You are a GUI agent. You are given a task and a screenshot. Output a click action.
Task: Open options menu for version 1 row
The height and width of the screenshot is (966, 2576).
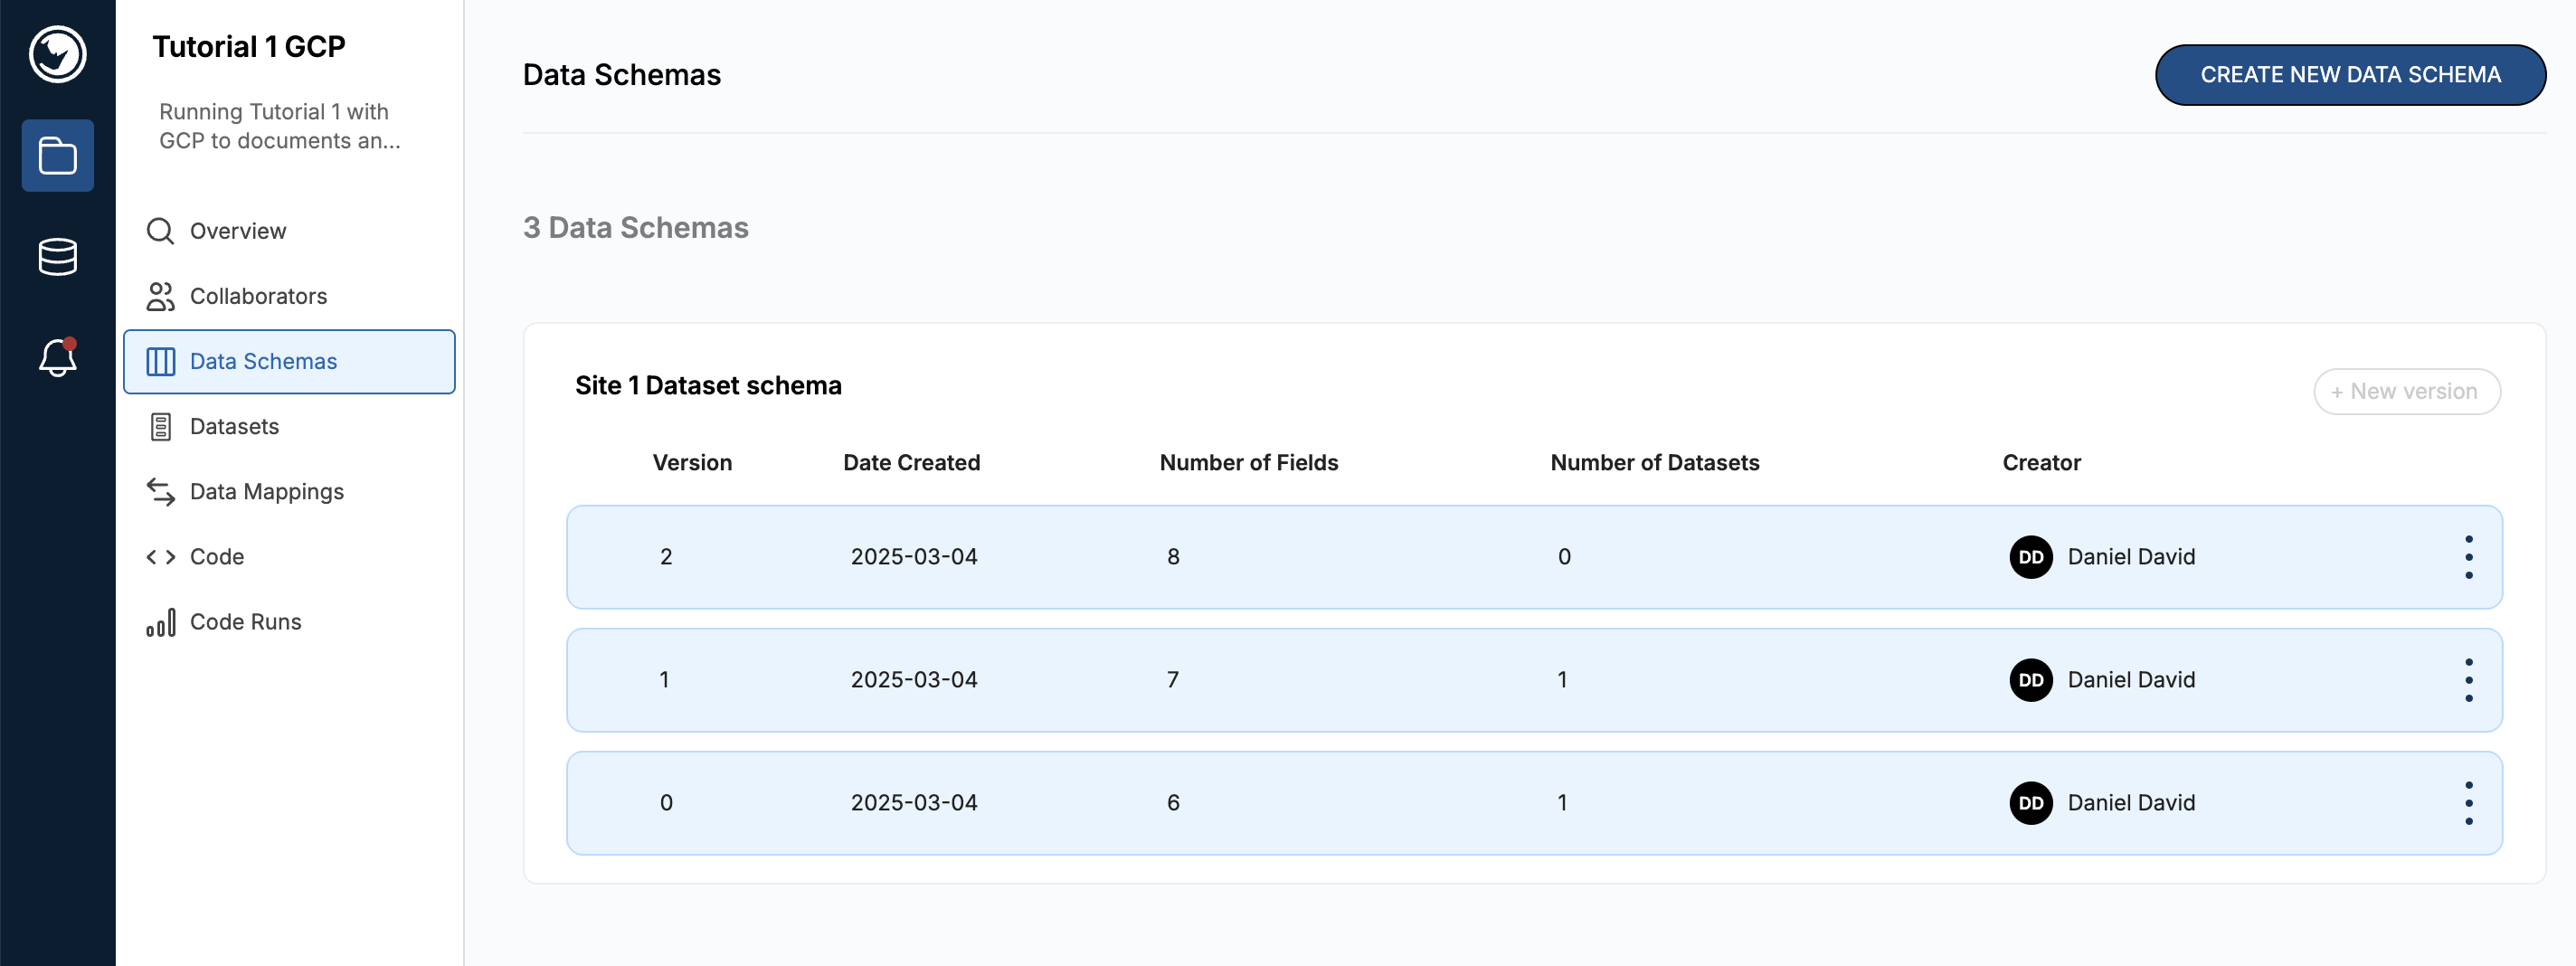point(2468,680)
